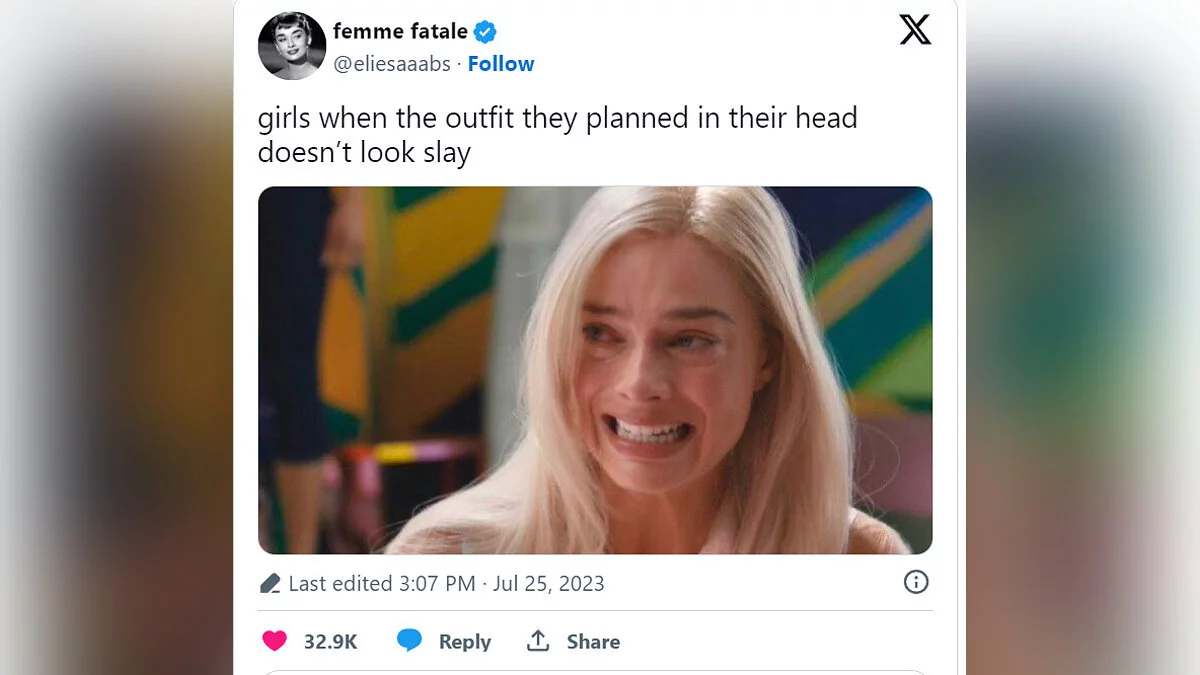The image size is (1200, 675).
Task: Open the femme fatale display name
Action: (x=400, y=32)
